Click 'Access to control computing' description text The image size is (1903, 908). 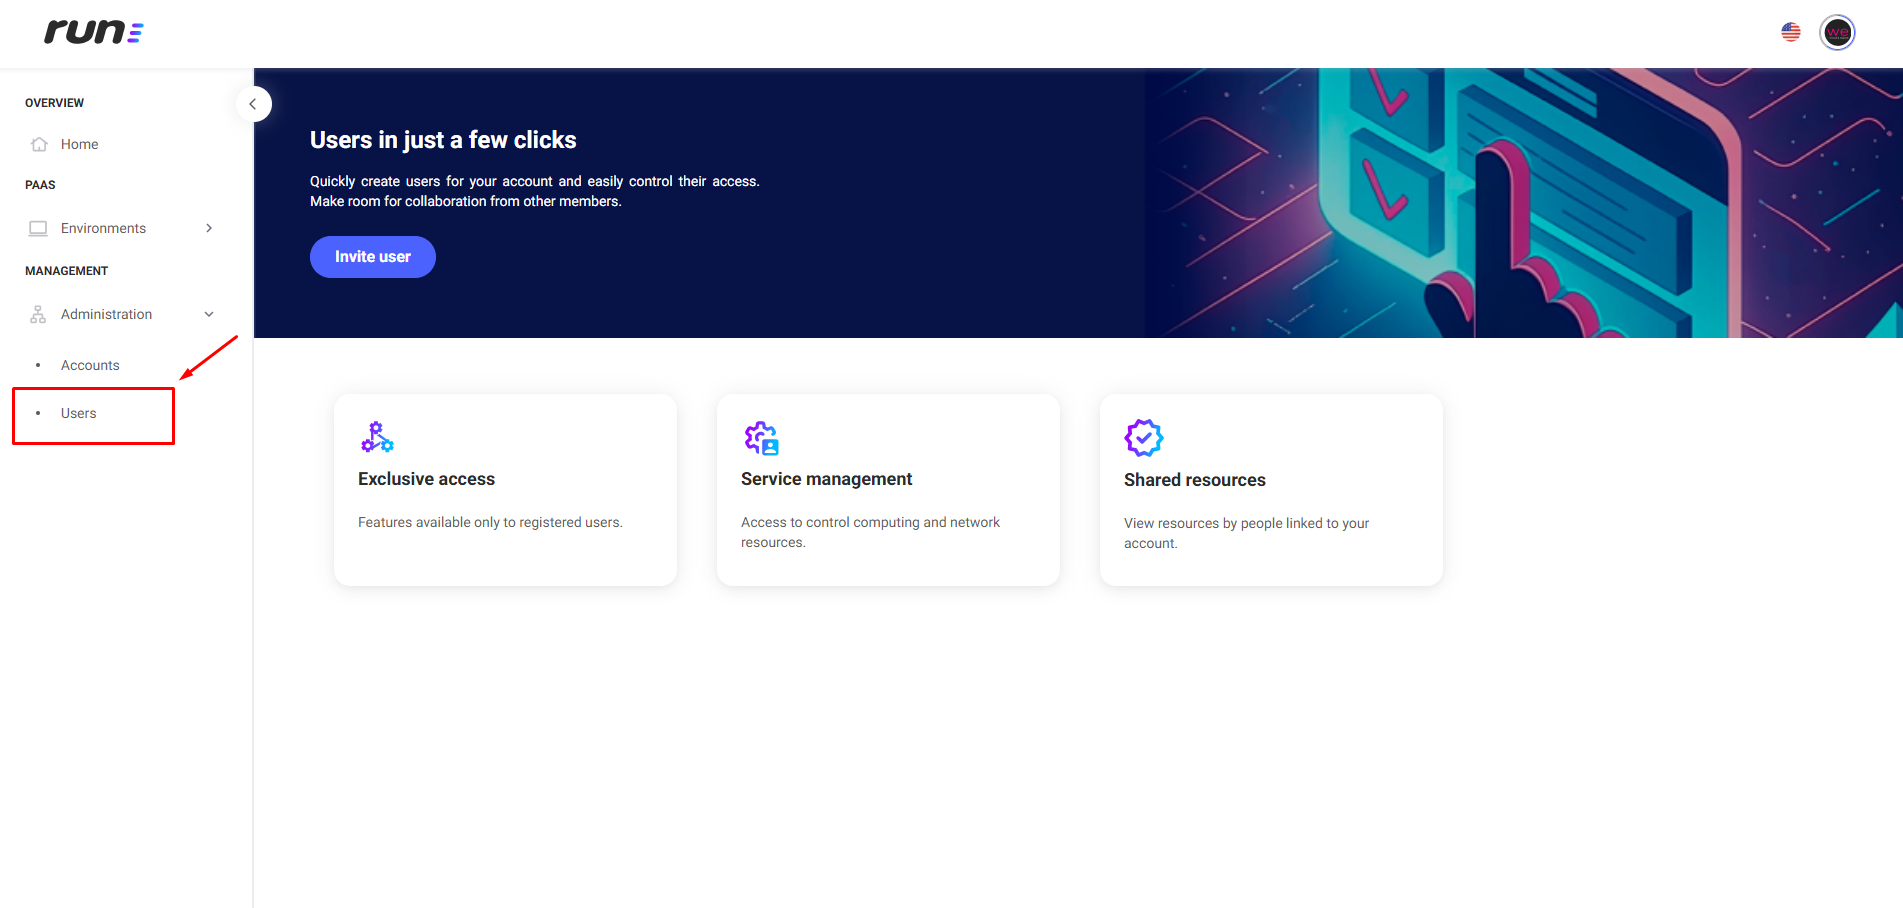point(870,532)
